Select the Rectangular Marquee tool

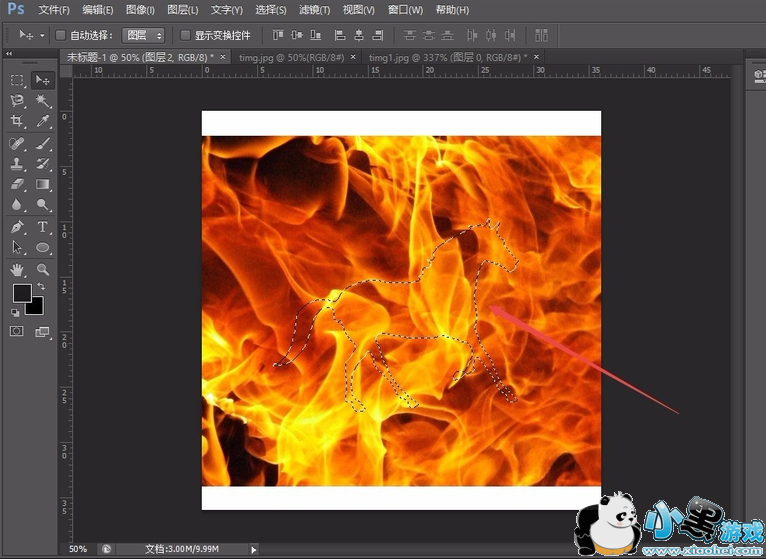click(17, 80)
